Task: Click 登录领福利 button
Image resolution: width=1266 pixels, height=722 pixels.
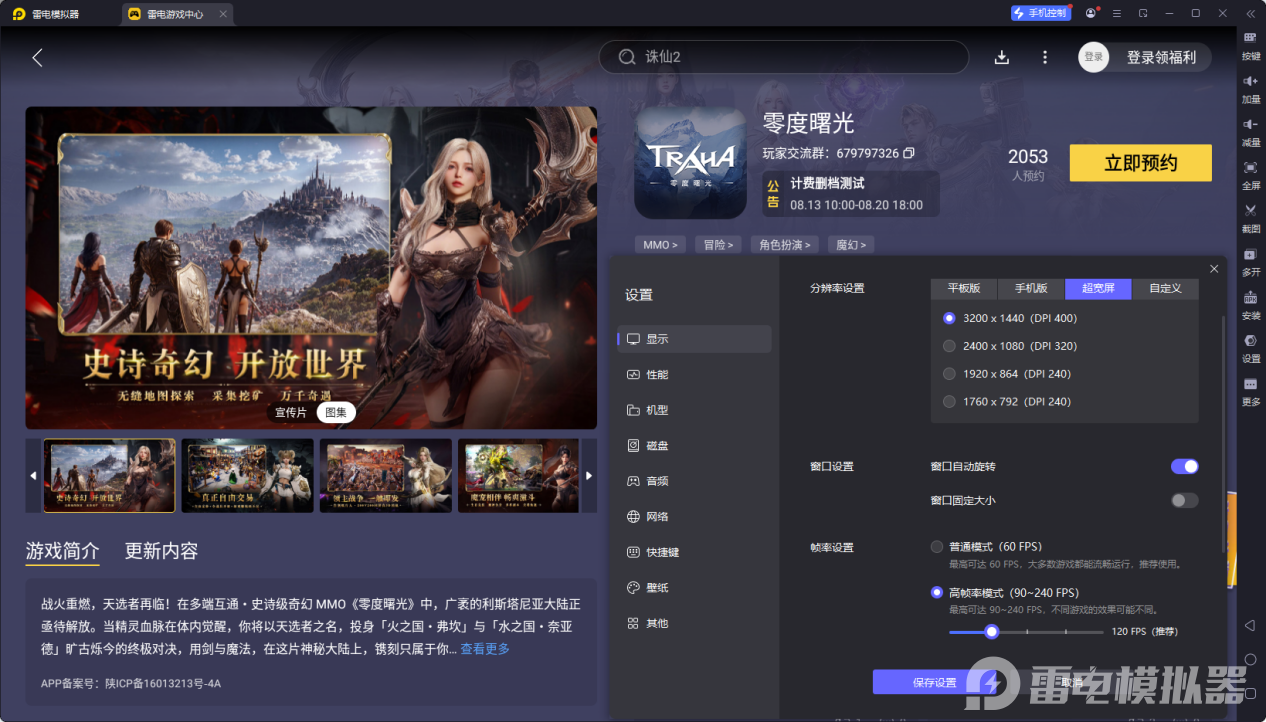Action: point(1160,57)
